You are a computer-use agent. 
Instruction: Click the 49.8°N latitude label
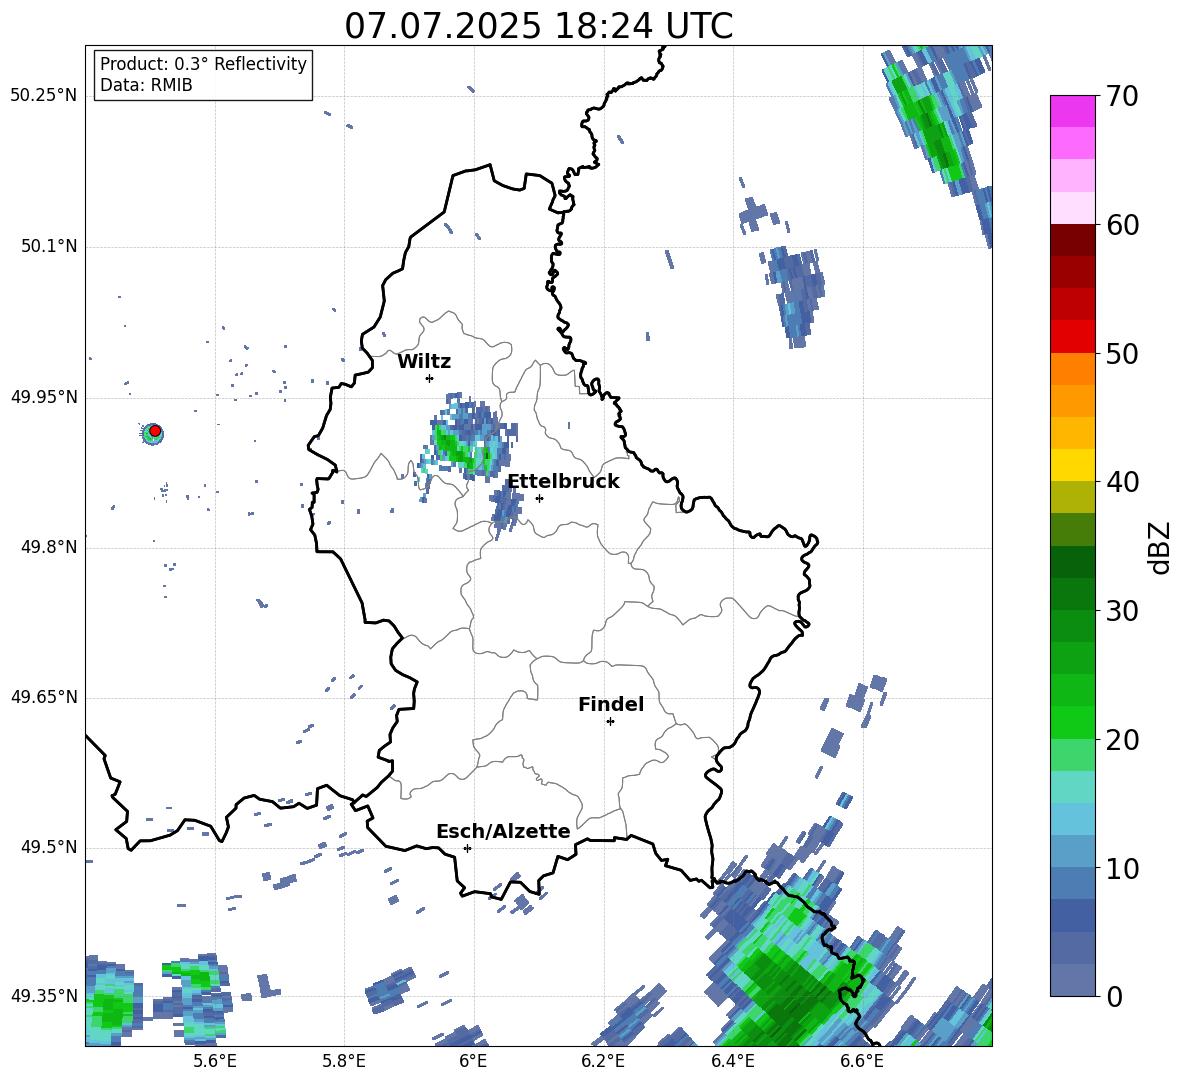pos(48,547)
